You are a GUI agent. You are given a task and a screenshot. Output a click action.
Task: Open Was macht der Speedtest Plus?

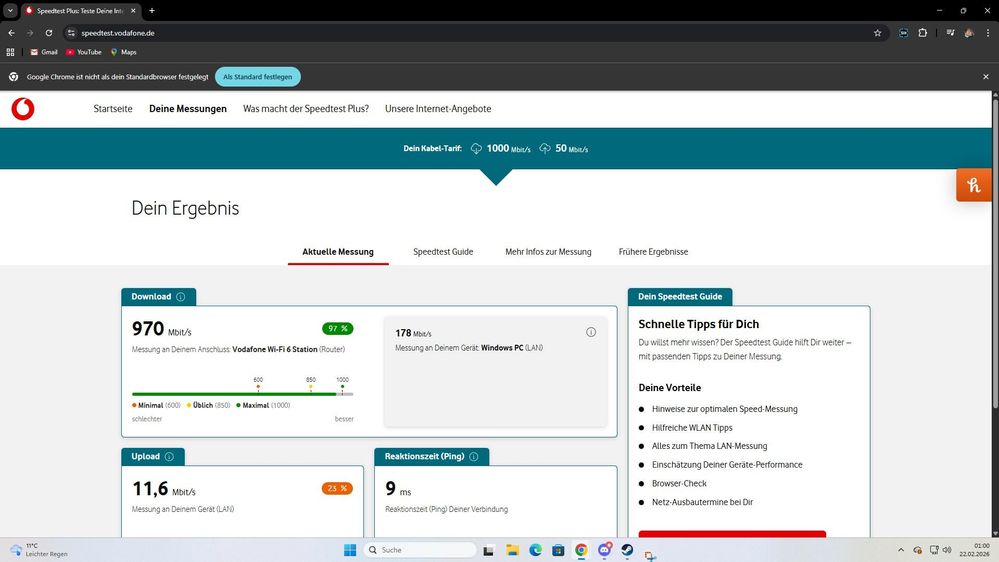(306, 109)
